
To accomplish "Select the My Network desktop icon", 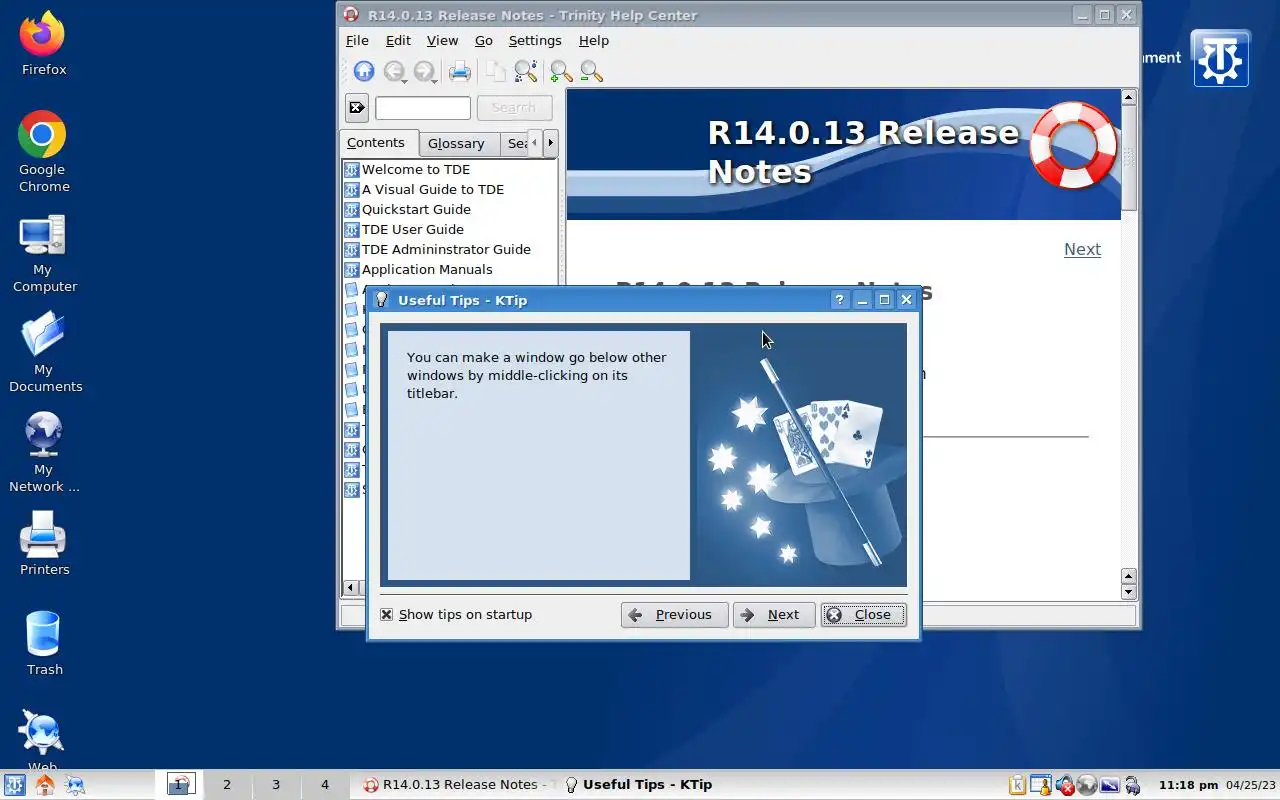I will (x=44, y=452).
